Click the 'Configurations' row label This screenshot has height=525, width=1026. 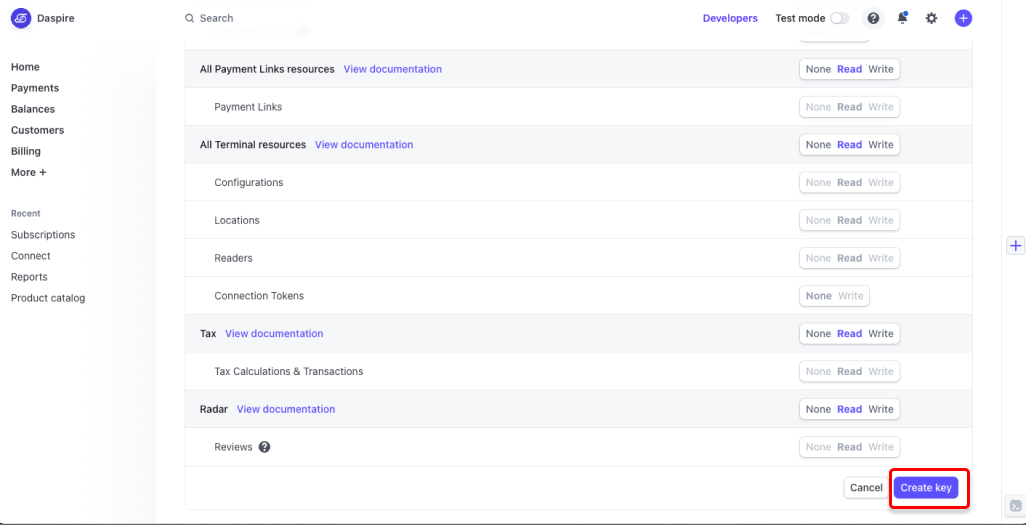(249, 183)
